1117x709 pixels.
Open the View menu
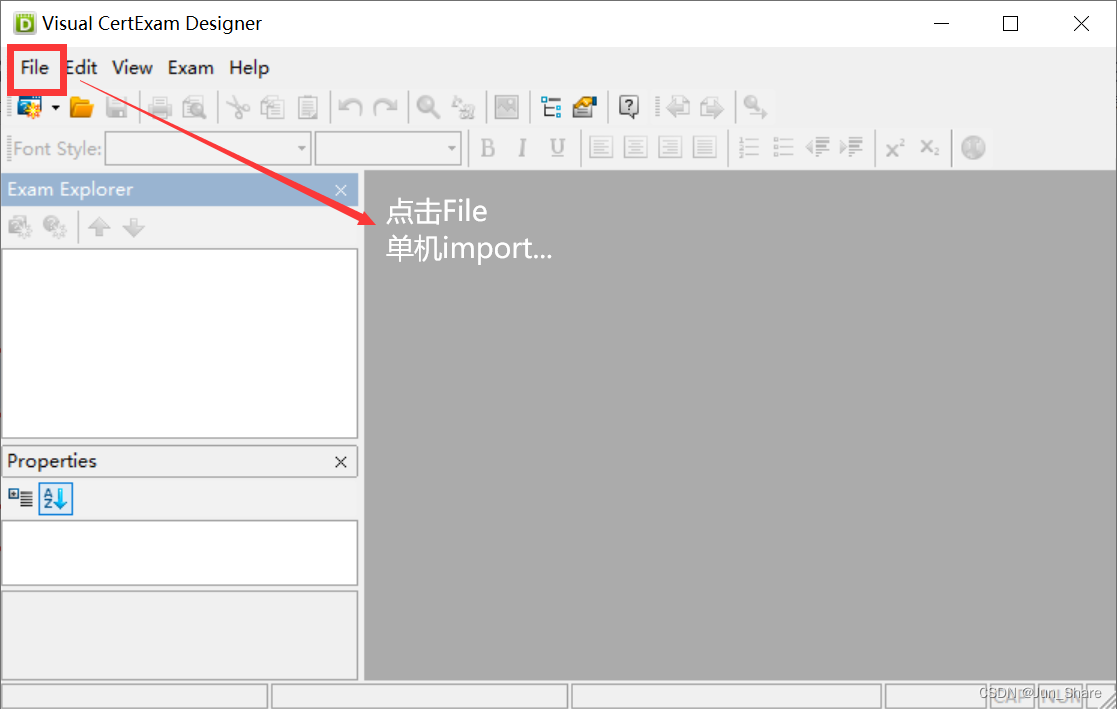(133, 68)
